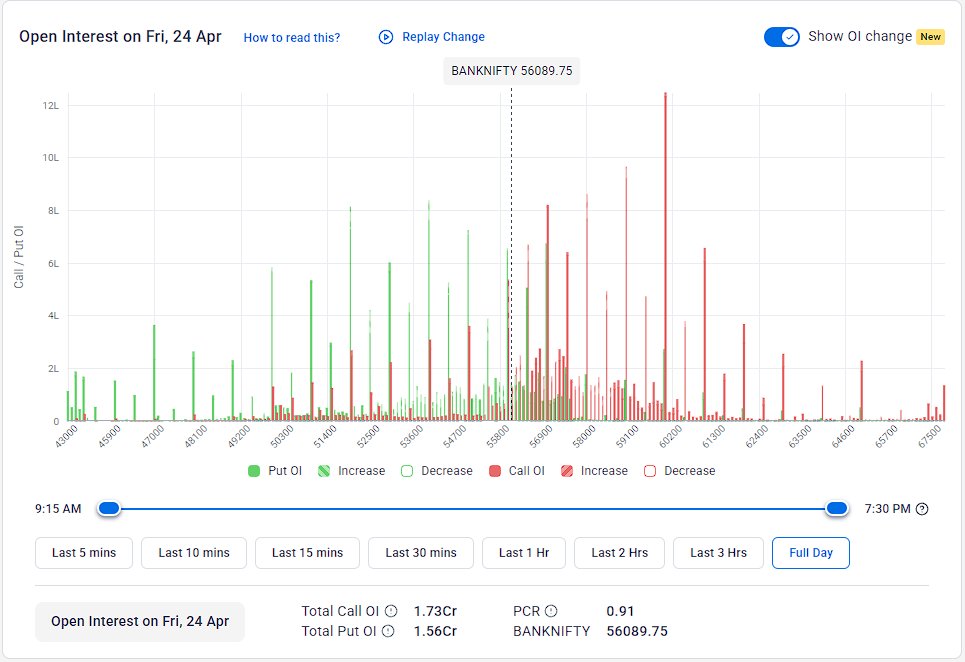Click the Open Interest on Fri, 24 Apr button

tap(140, 621)
